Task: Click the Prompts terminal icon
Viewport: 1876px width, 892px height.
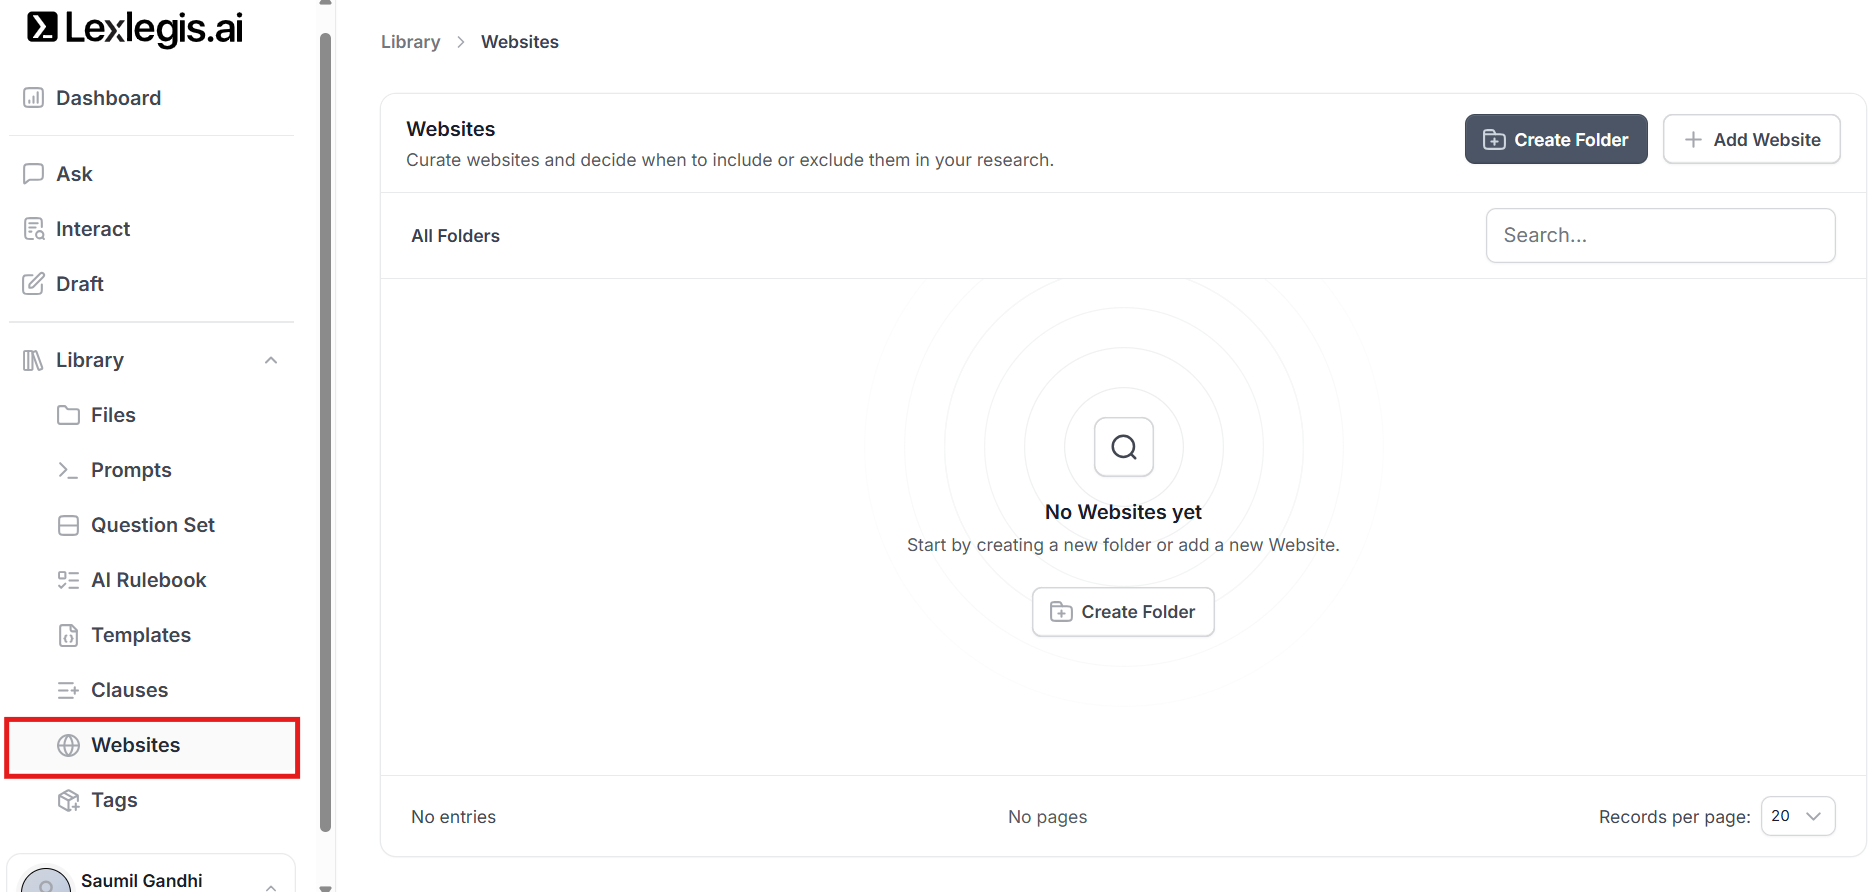Action: pos(68,470)
